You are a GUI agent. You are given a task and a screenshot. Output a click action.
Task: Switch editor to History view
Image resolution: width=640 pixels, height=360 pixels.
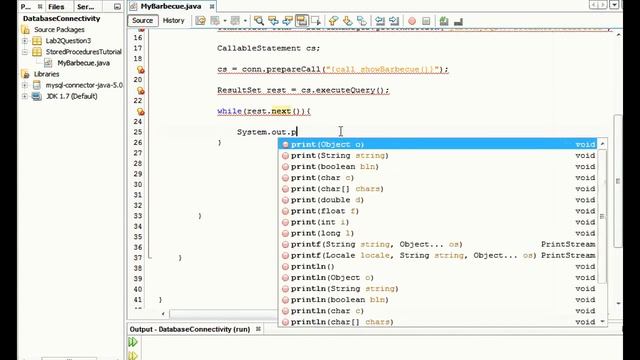tap(173, 20)
